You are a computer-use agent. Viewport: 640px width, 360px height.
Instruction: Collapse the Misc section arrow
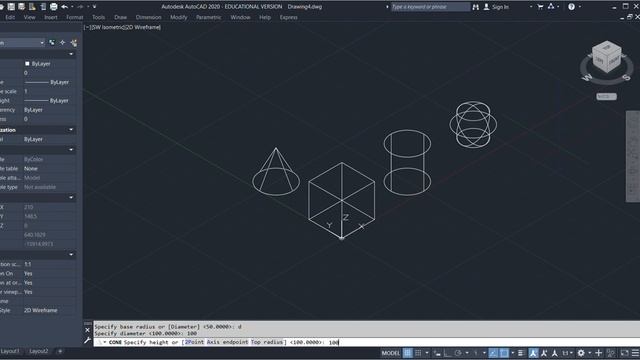click(x=71, y=255)
